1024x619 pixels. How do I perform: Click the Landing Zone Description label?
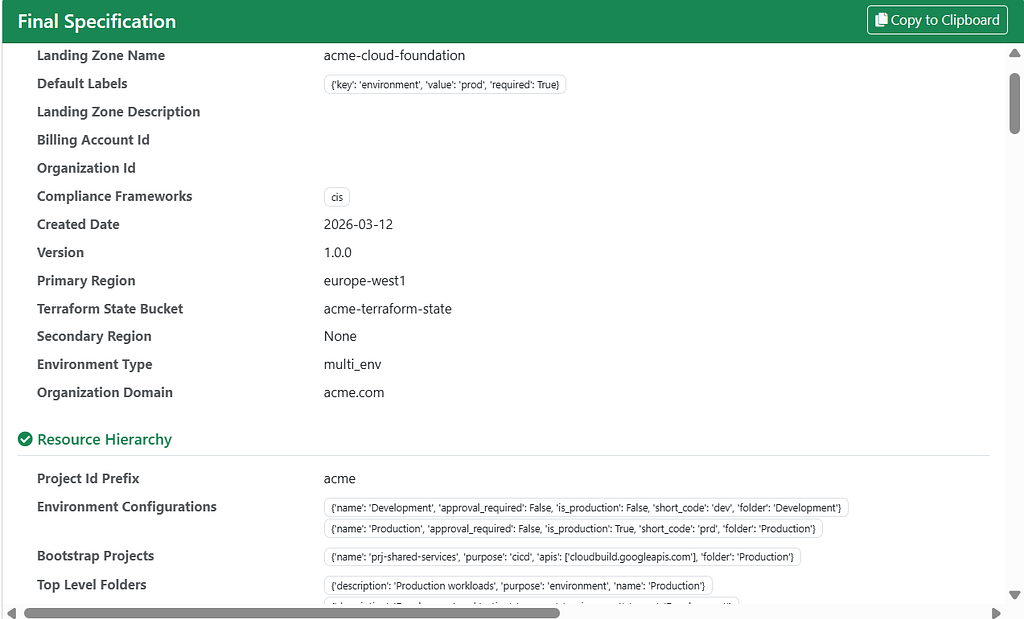[x=118, y=112]
